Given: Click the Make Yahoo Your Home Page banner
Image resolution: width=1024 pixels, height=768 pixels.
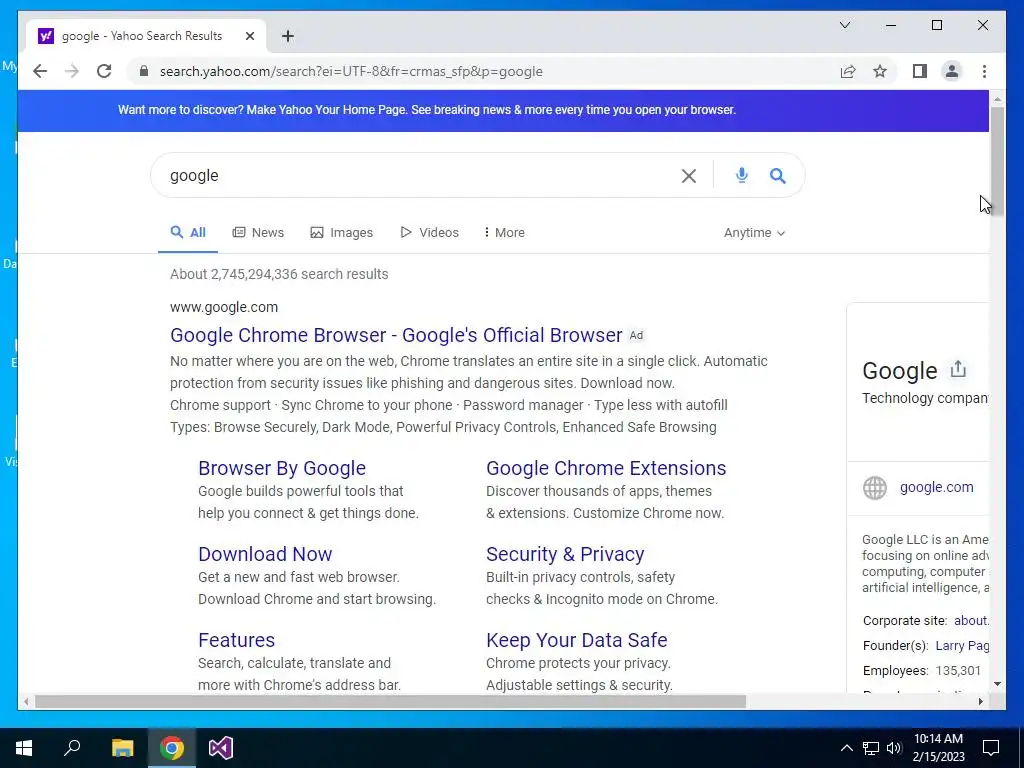Looking at the screenshot, I should click(426, 110).
